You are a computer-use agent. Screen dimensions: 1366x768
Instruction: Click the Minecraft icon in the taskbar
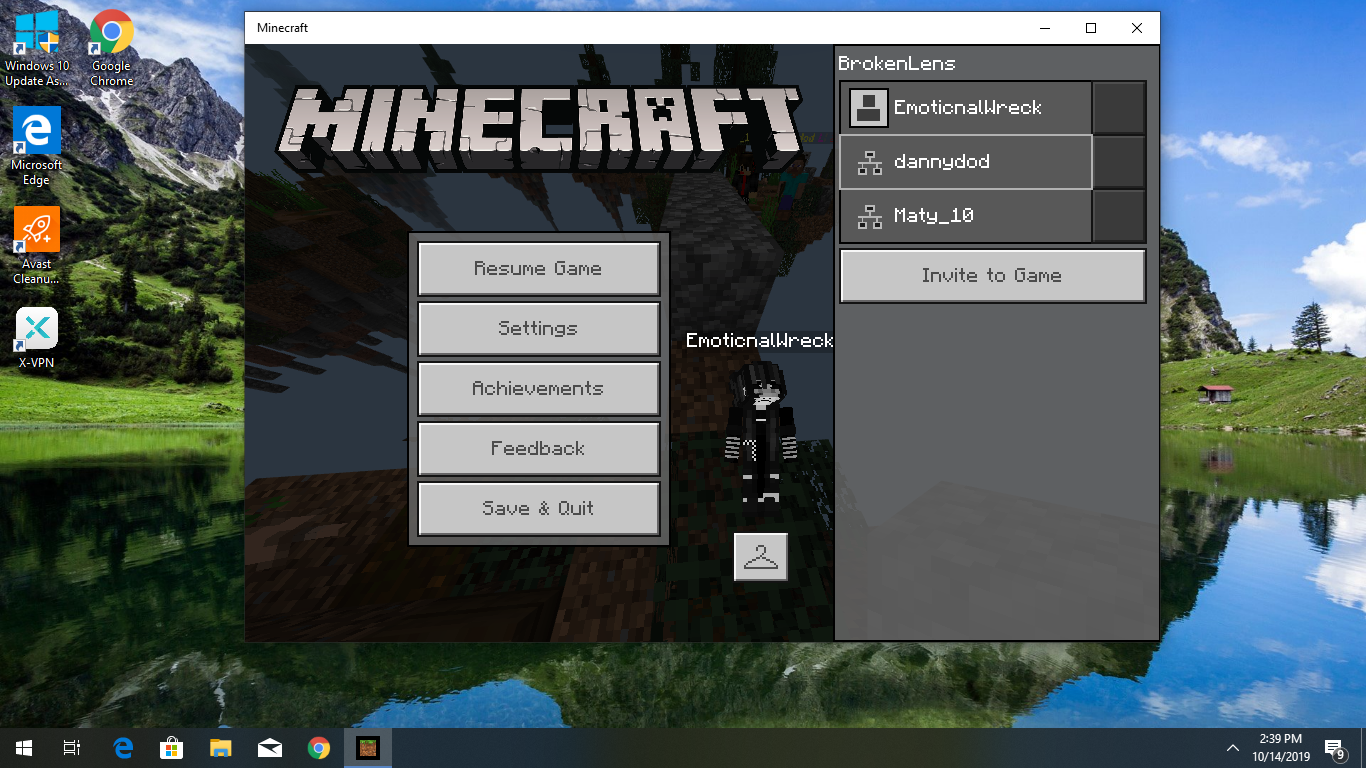tap(368, 748)
